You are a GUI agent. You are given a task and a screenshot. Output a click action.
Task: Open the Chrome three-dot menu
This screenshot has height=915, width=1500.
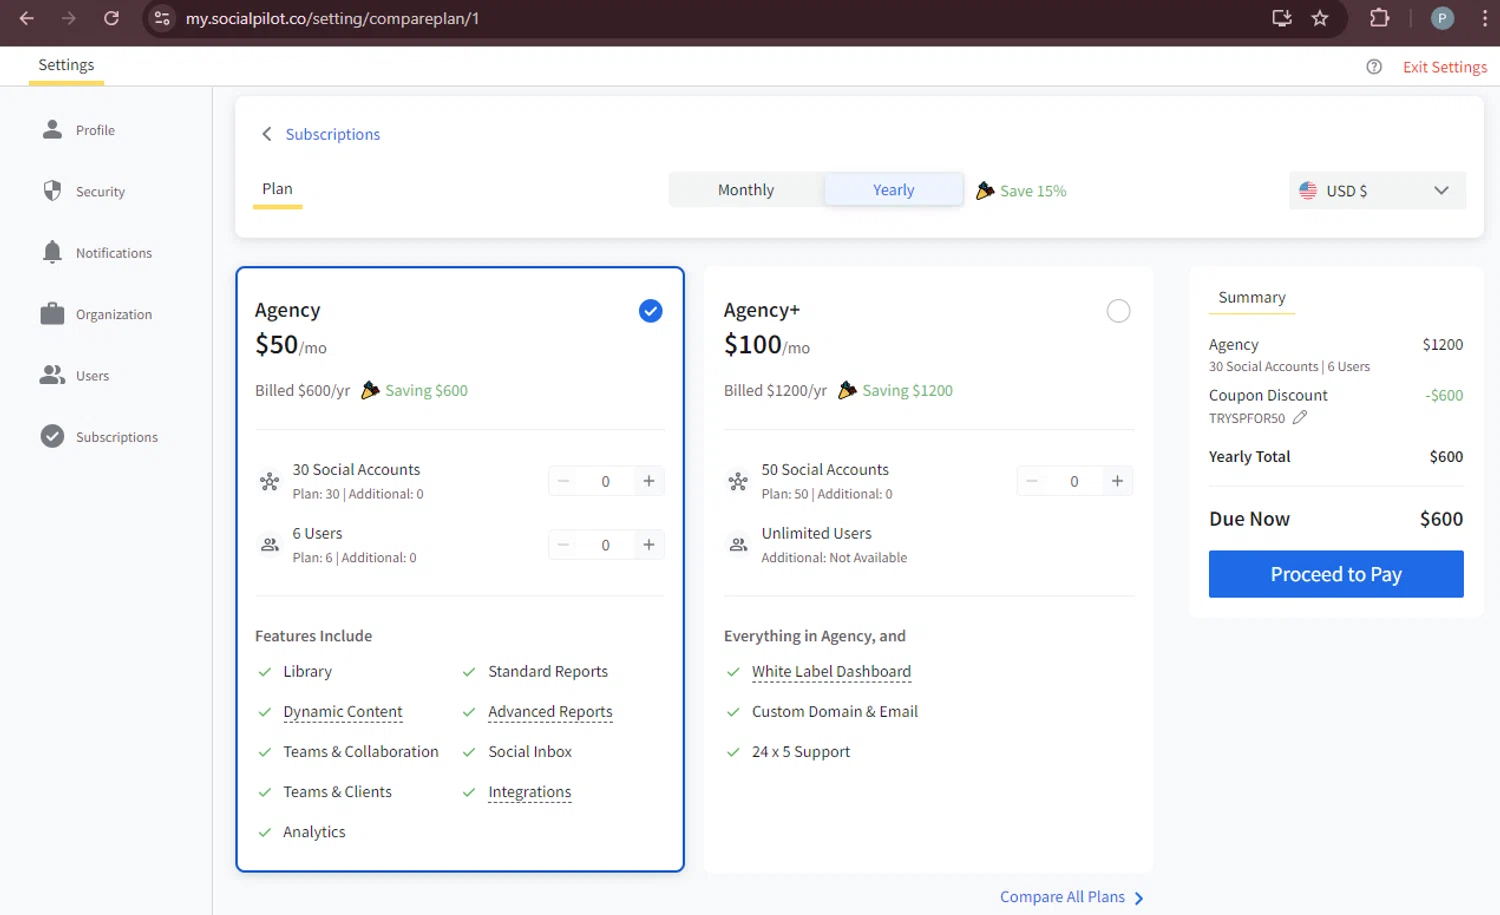point(1485,18)
